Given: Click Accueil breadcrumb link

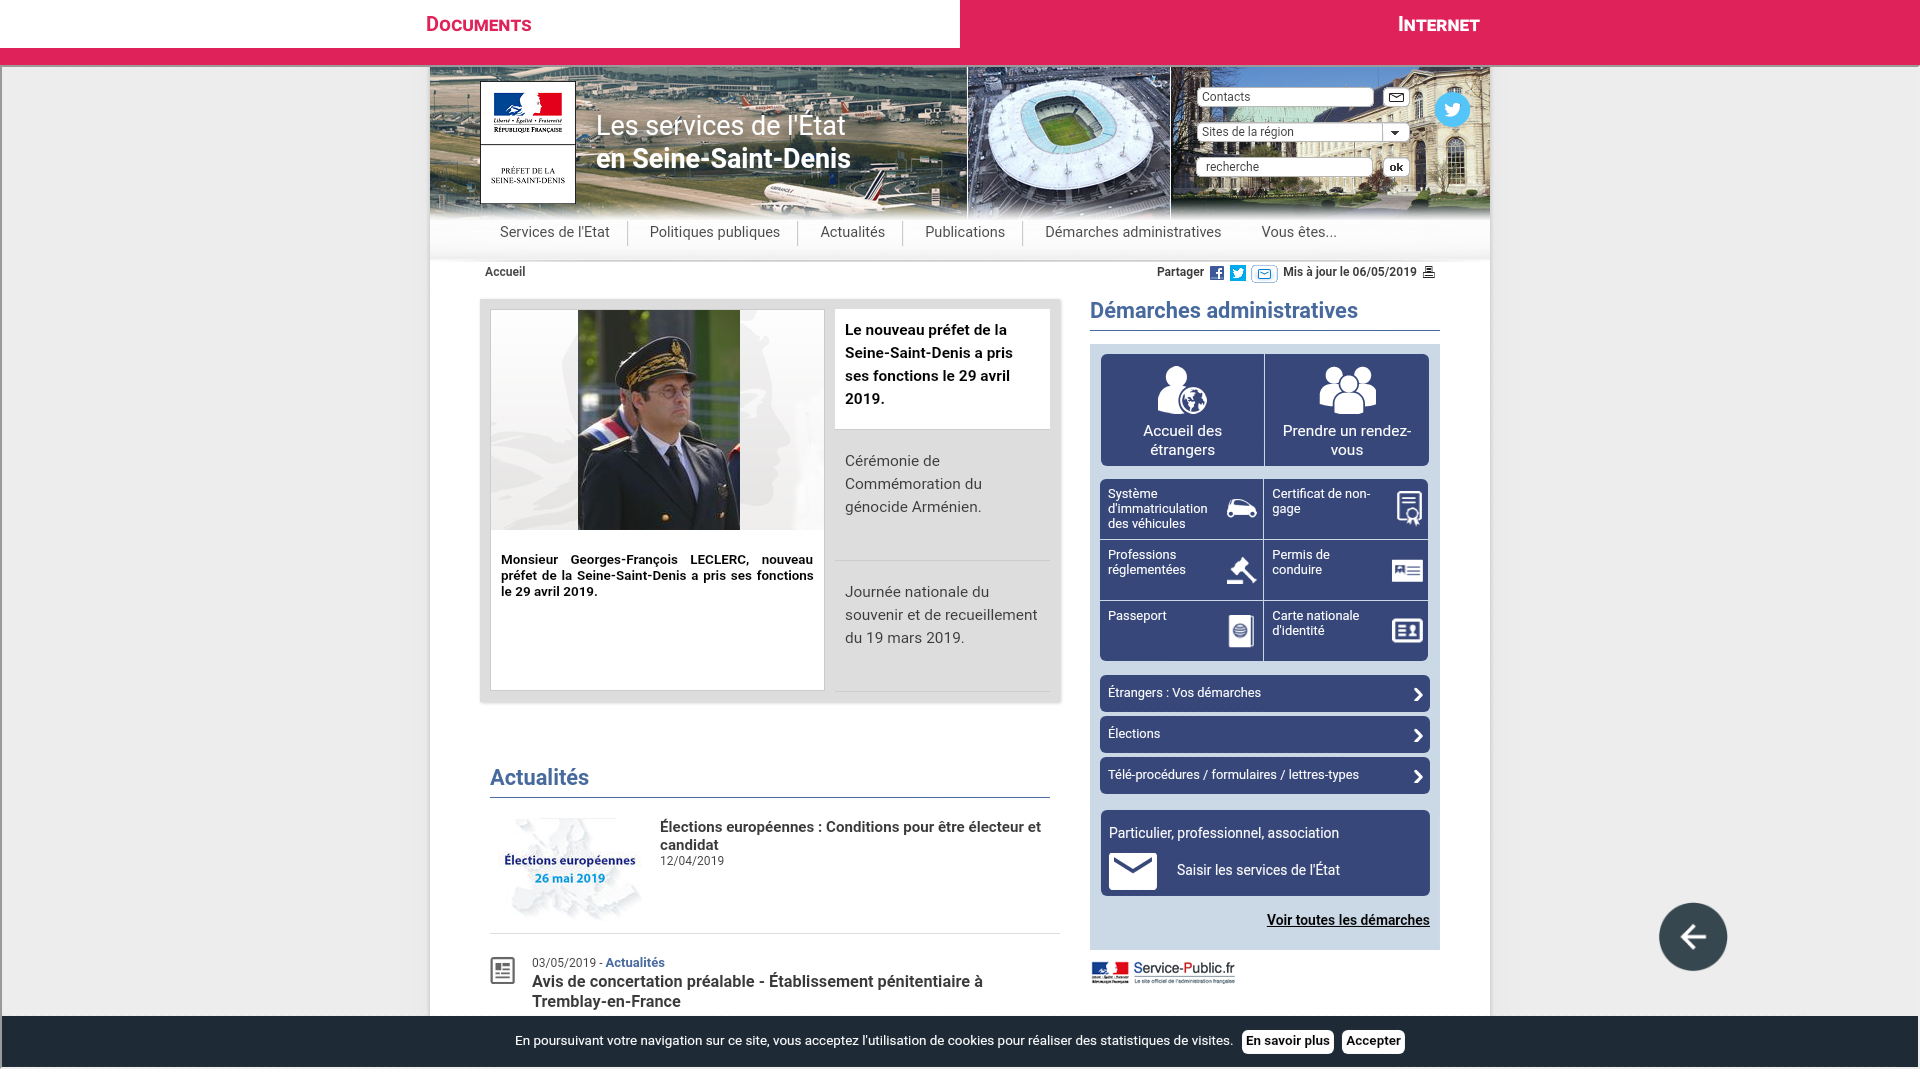Looking at the screenshot, I should 505,272.
